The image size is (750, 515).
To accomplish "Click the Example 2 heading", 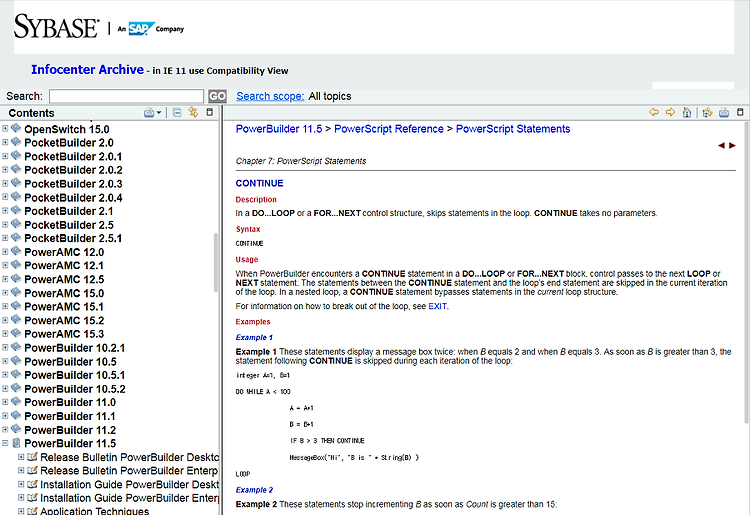I will (x=254, y=490).
